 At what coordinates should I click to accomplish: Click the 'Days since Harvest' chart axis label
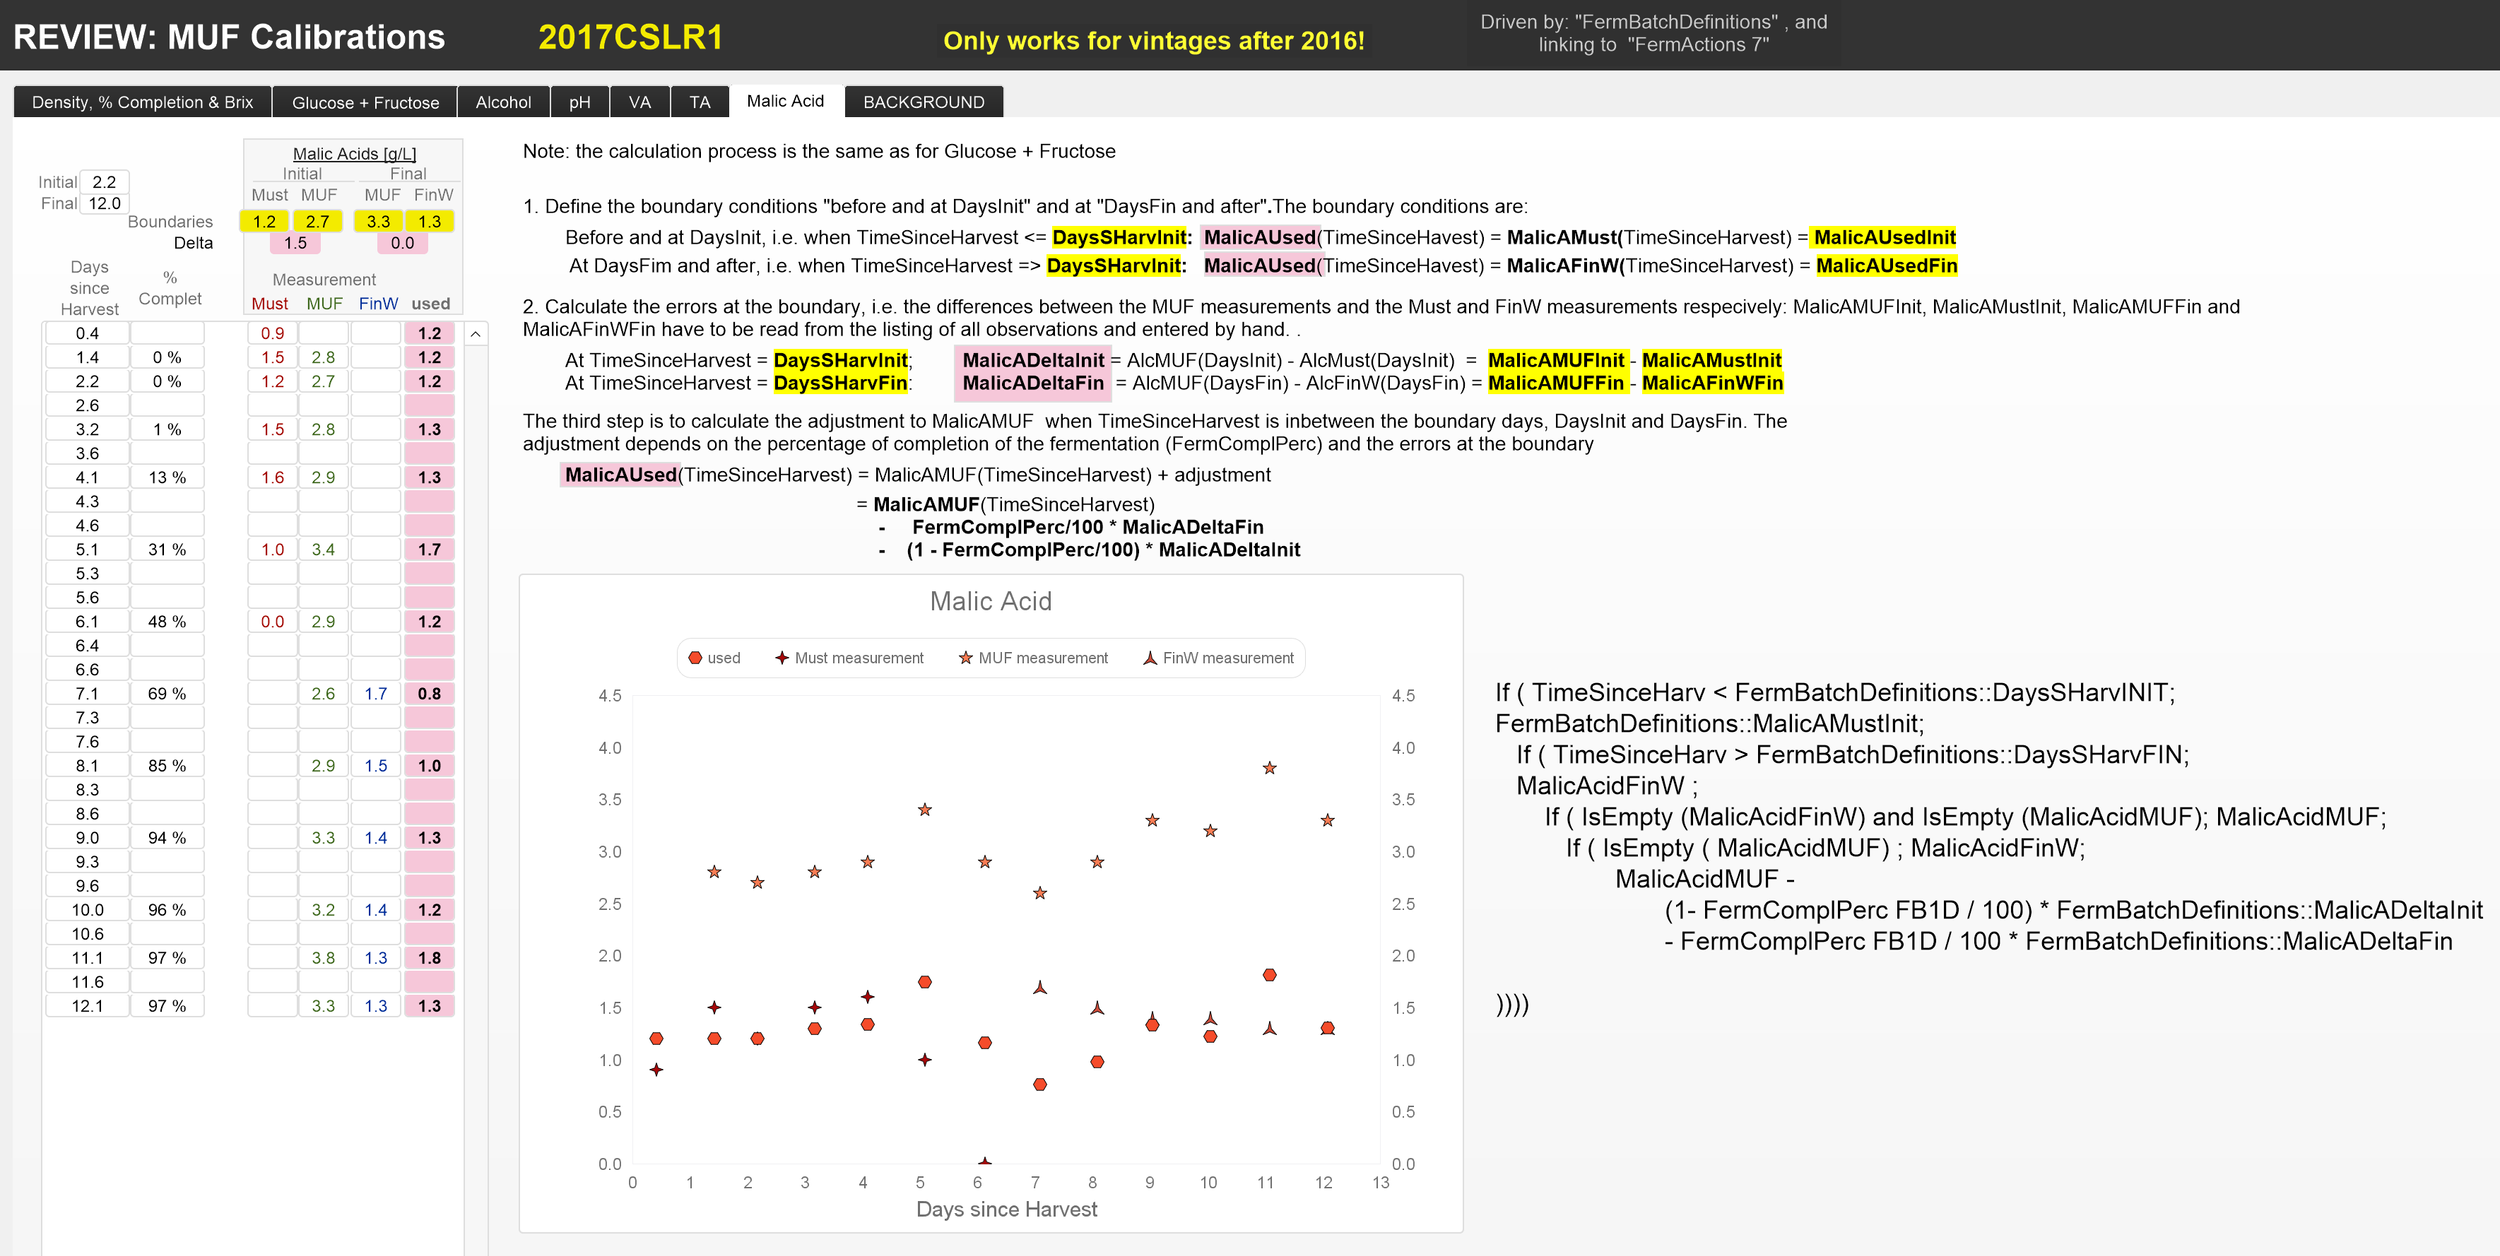click(x=1006, y=1209)
